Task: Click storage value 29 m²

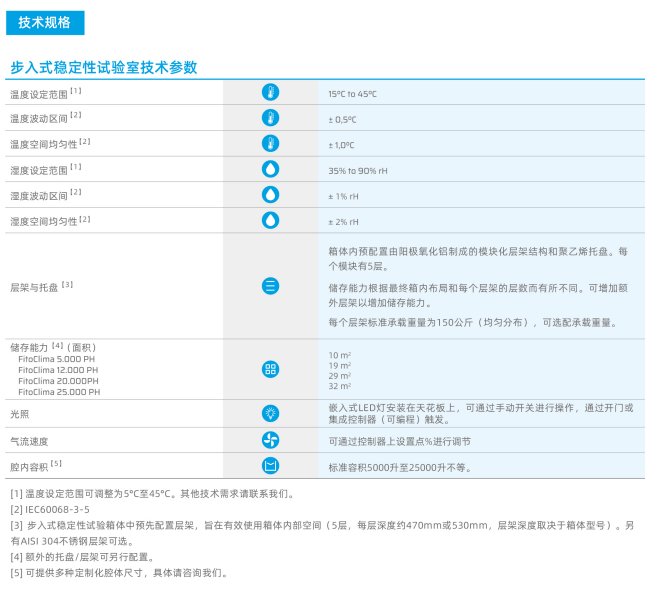Action: (x=340, y=376)
